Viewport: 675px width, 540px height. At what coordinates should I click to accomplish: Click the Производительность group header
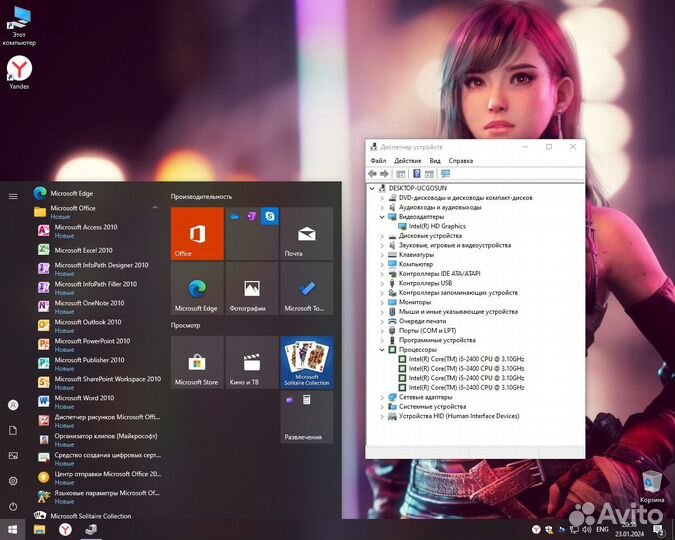pyautogui.click(x=201, y=197)
